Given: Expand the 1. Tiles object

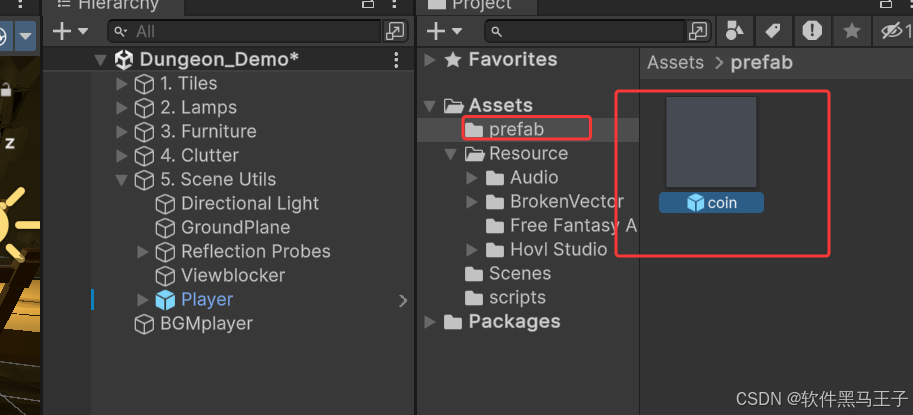Looking at the screenshot, I should 122,84.
